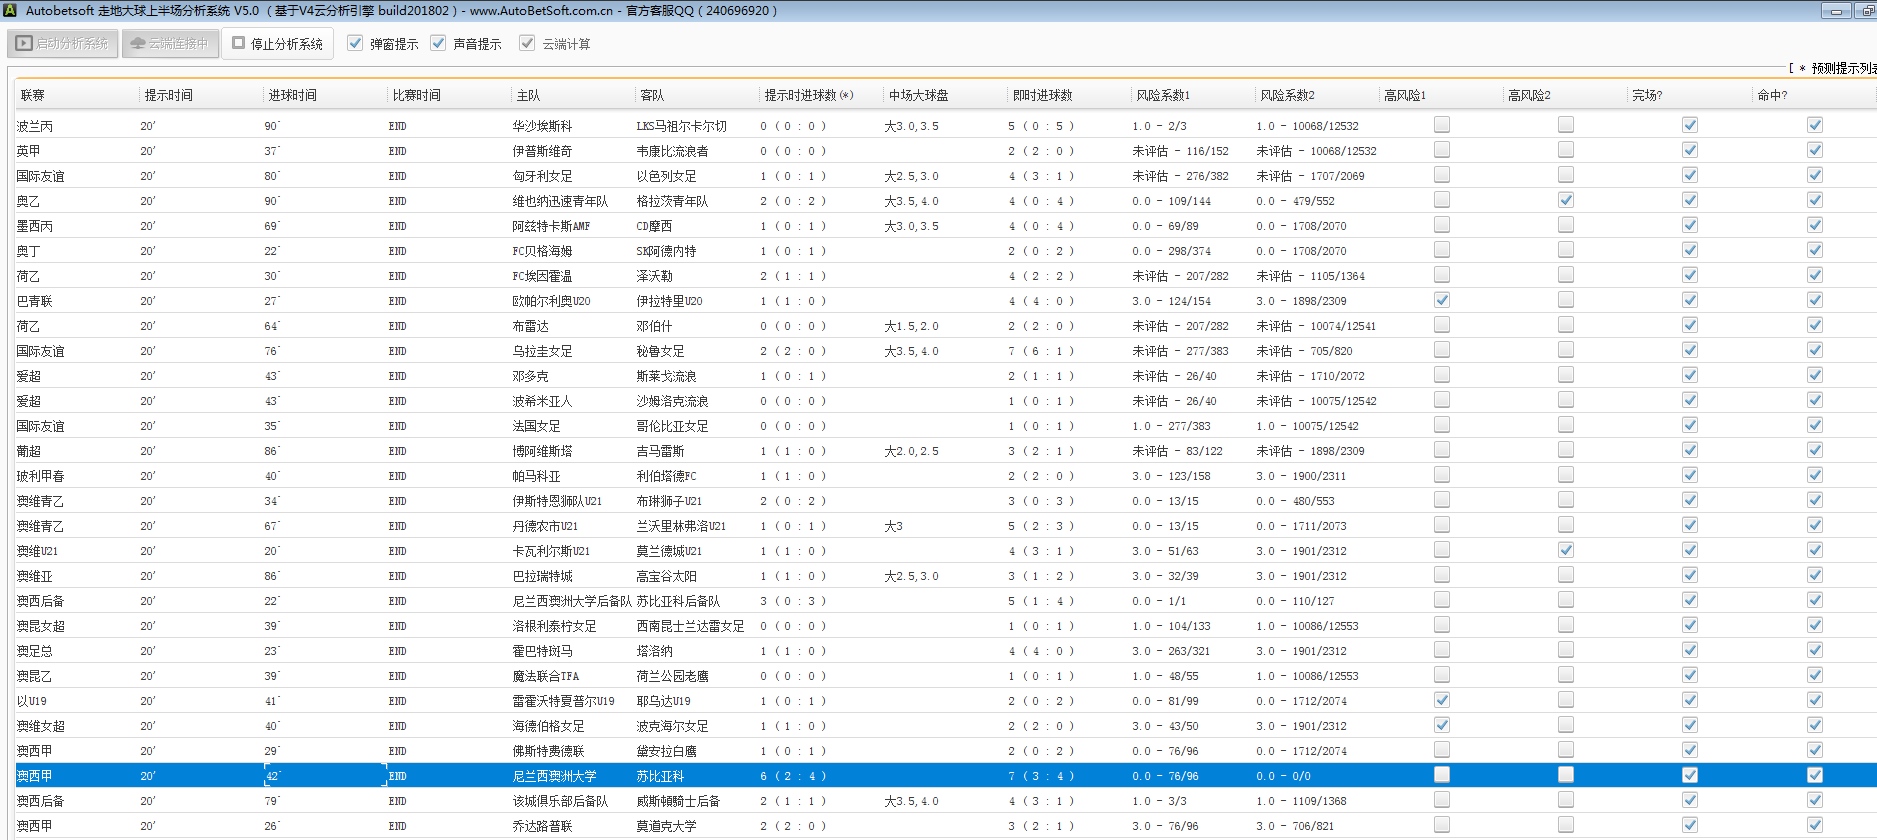Image resolution: width=1877 pixels, height=840 pixels.
Task: Click the Autobetsoft app icon in title bar
Action: coord(10,10)
